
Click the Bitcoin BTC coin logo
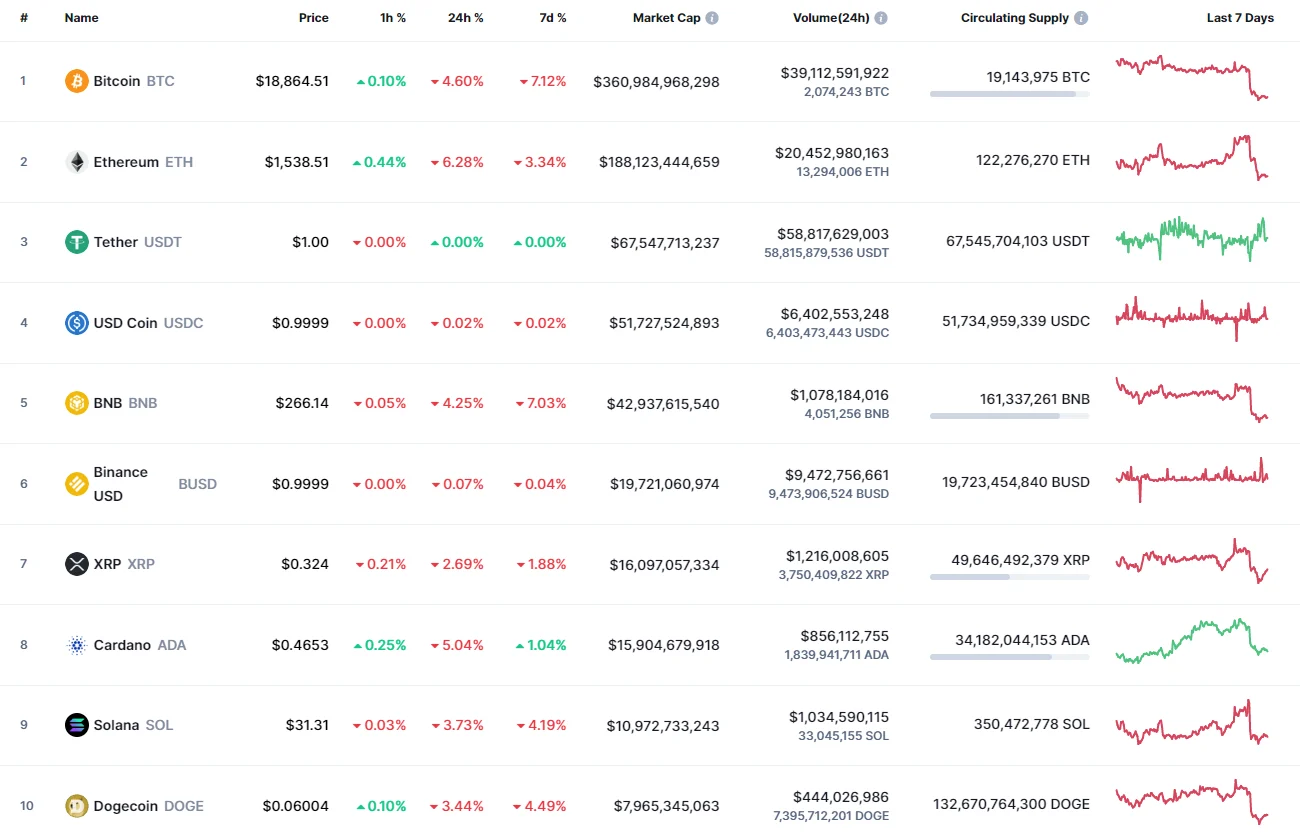(x=75, y=81)
